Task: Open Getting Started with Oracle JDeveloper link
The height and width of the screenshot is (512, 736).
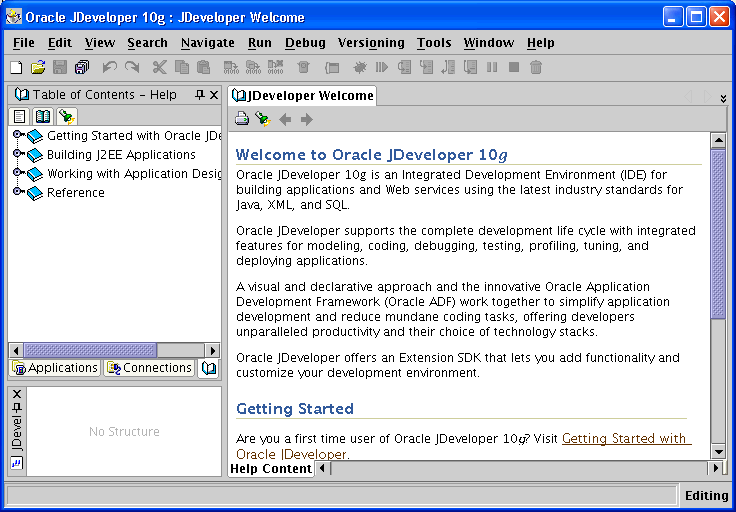Action: (x=626, y=439)
